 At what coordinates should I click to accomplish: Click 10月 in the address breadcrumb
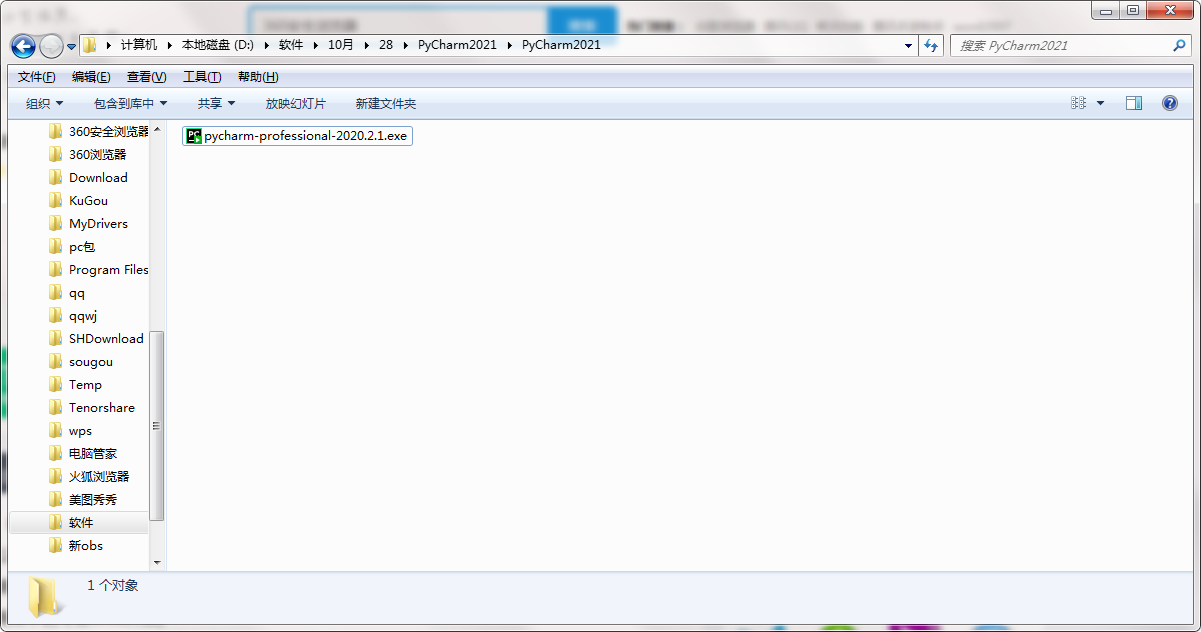pyautogui.click(x=341, y=45)
